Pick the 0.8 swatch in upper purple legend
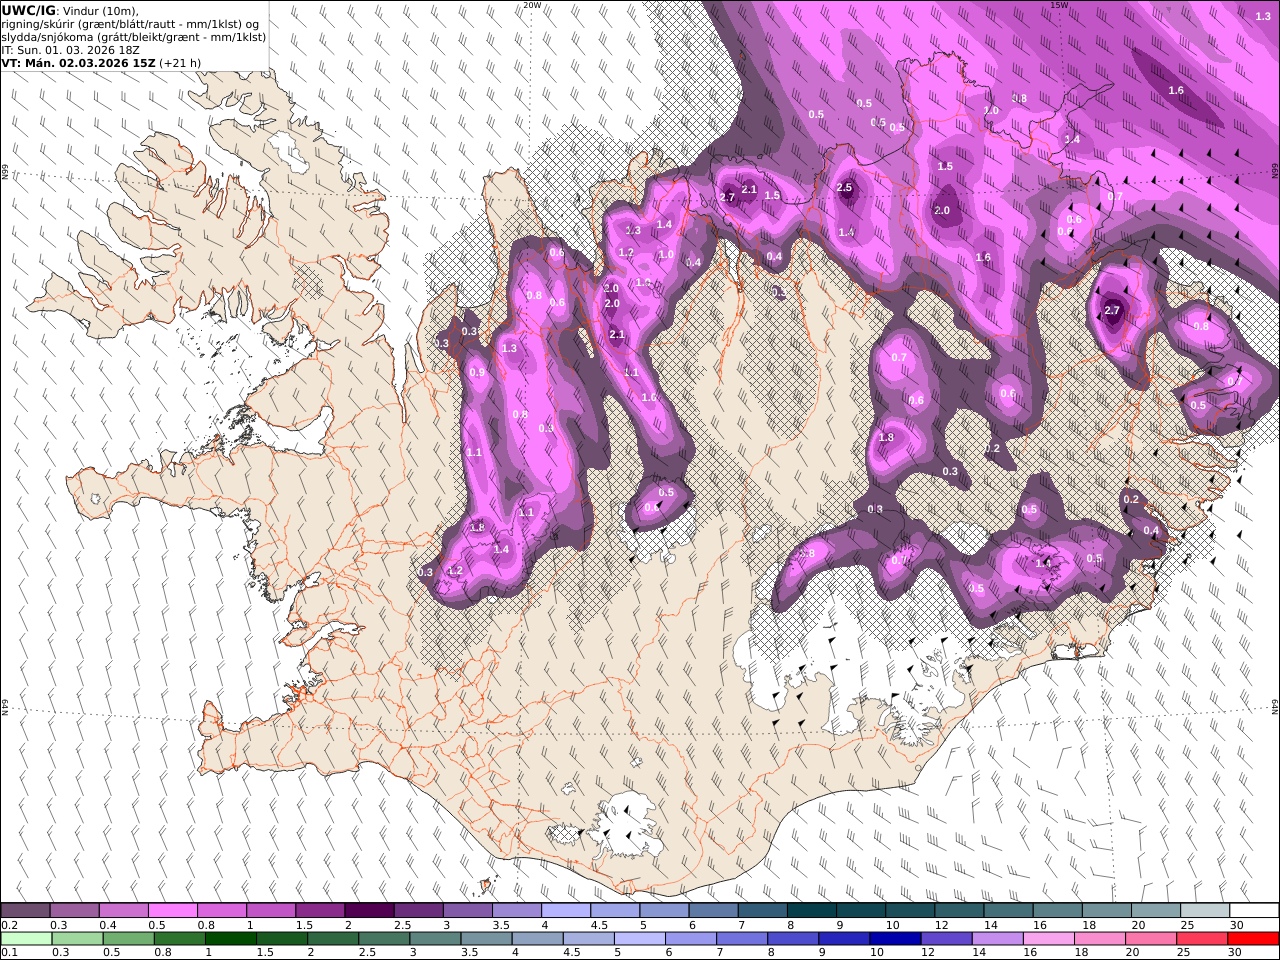 pos(221,910)
